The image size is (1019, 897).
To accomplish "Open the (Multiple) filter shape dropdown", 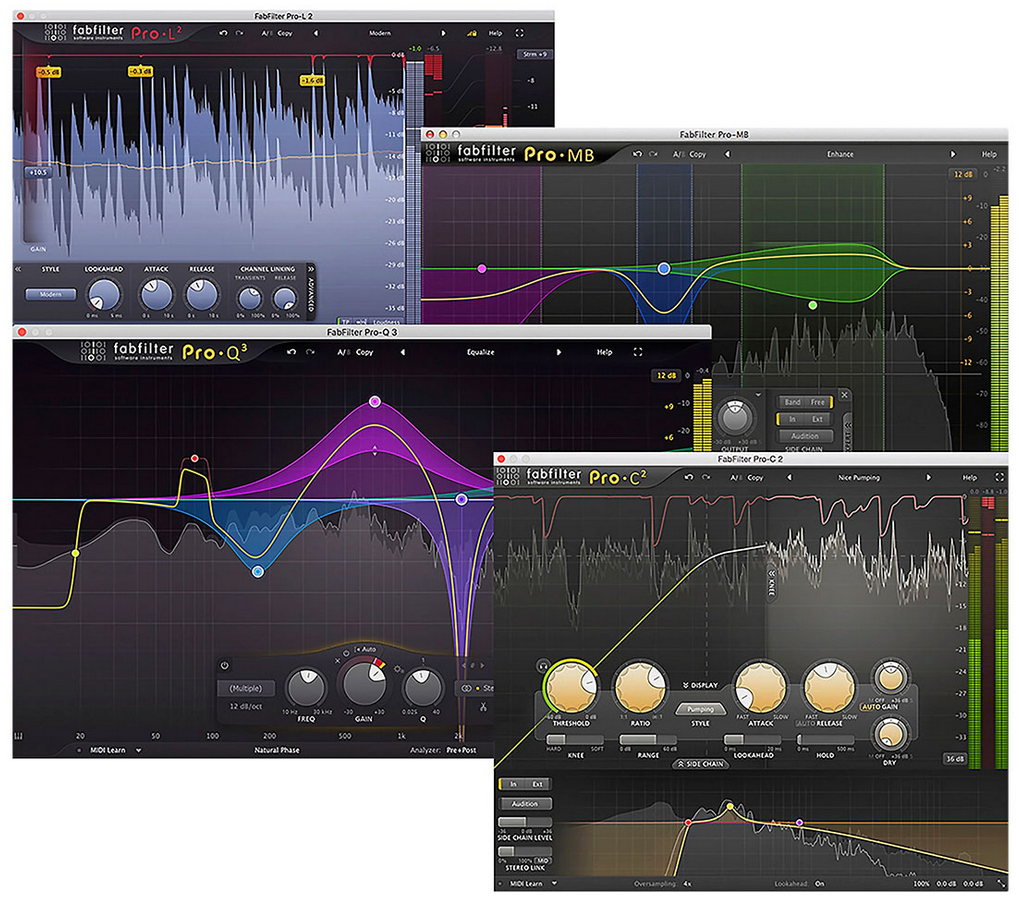I will point(246,688).
